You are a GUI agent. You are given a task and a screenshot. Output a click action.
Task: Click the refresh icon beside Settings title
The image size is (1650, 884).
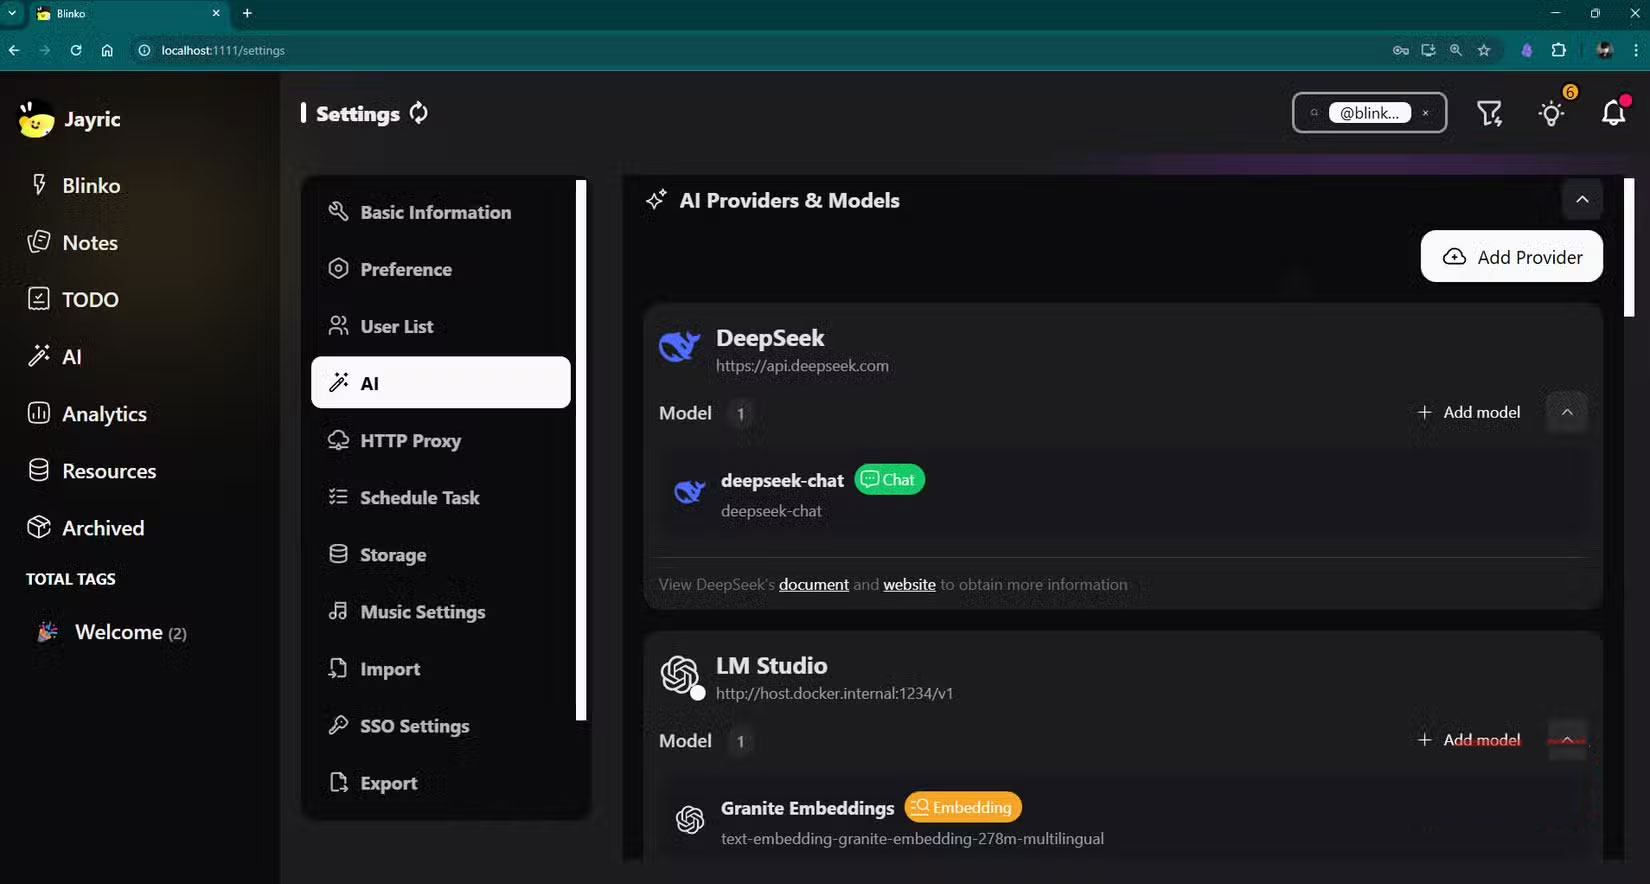pos(418,113)
